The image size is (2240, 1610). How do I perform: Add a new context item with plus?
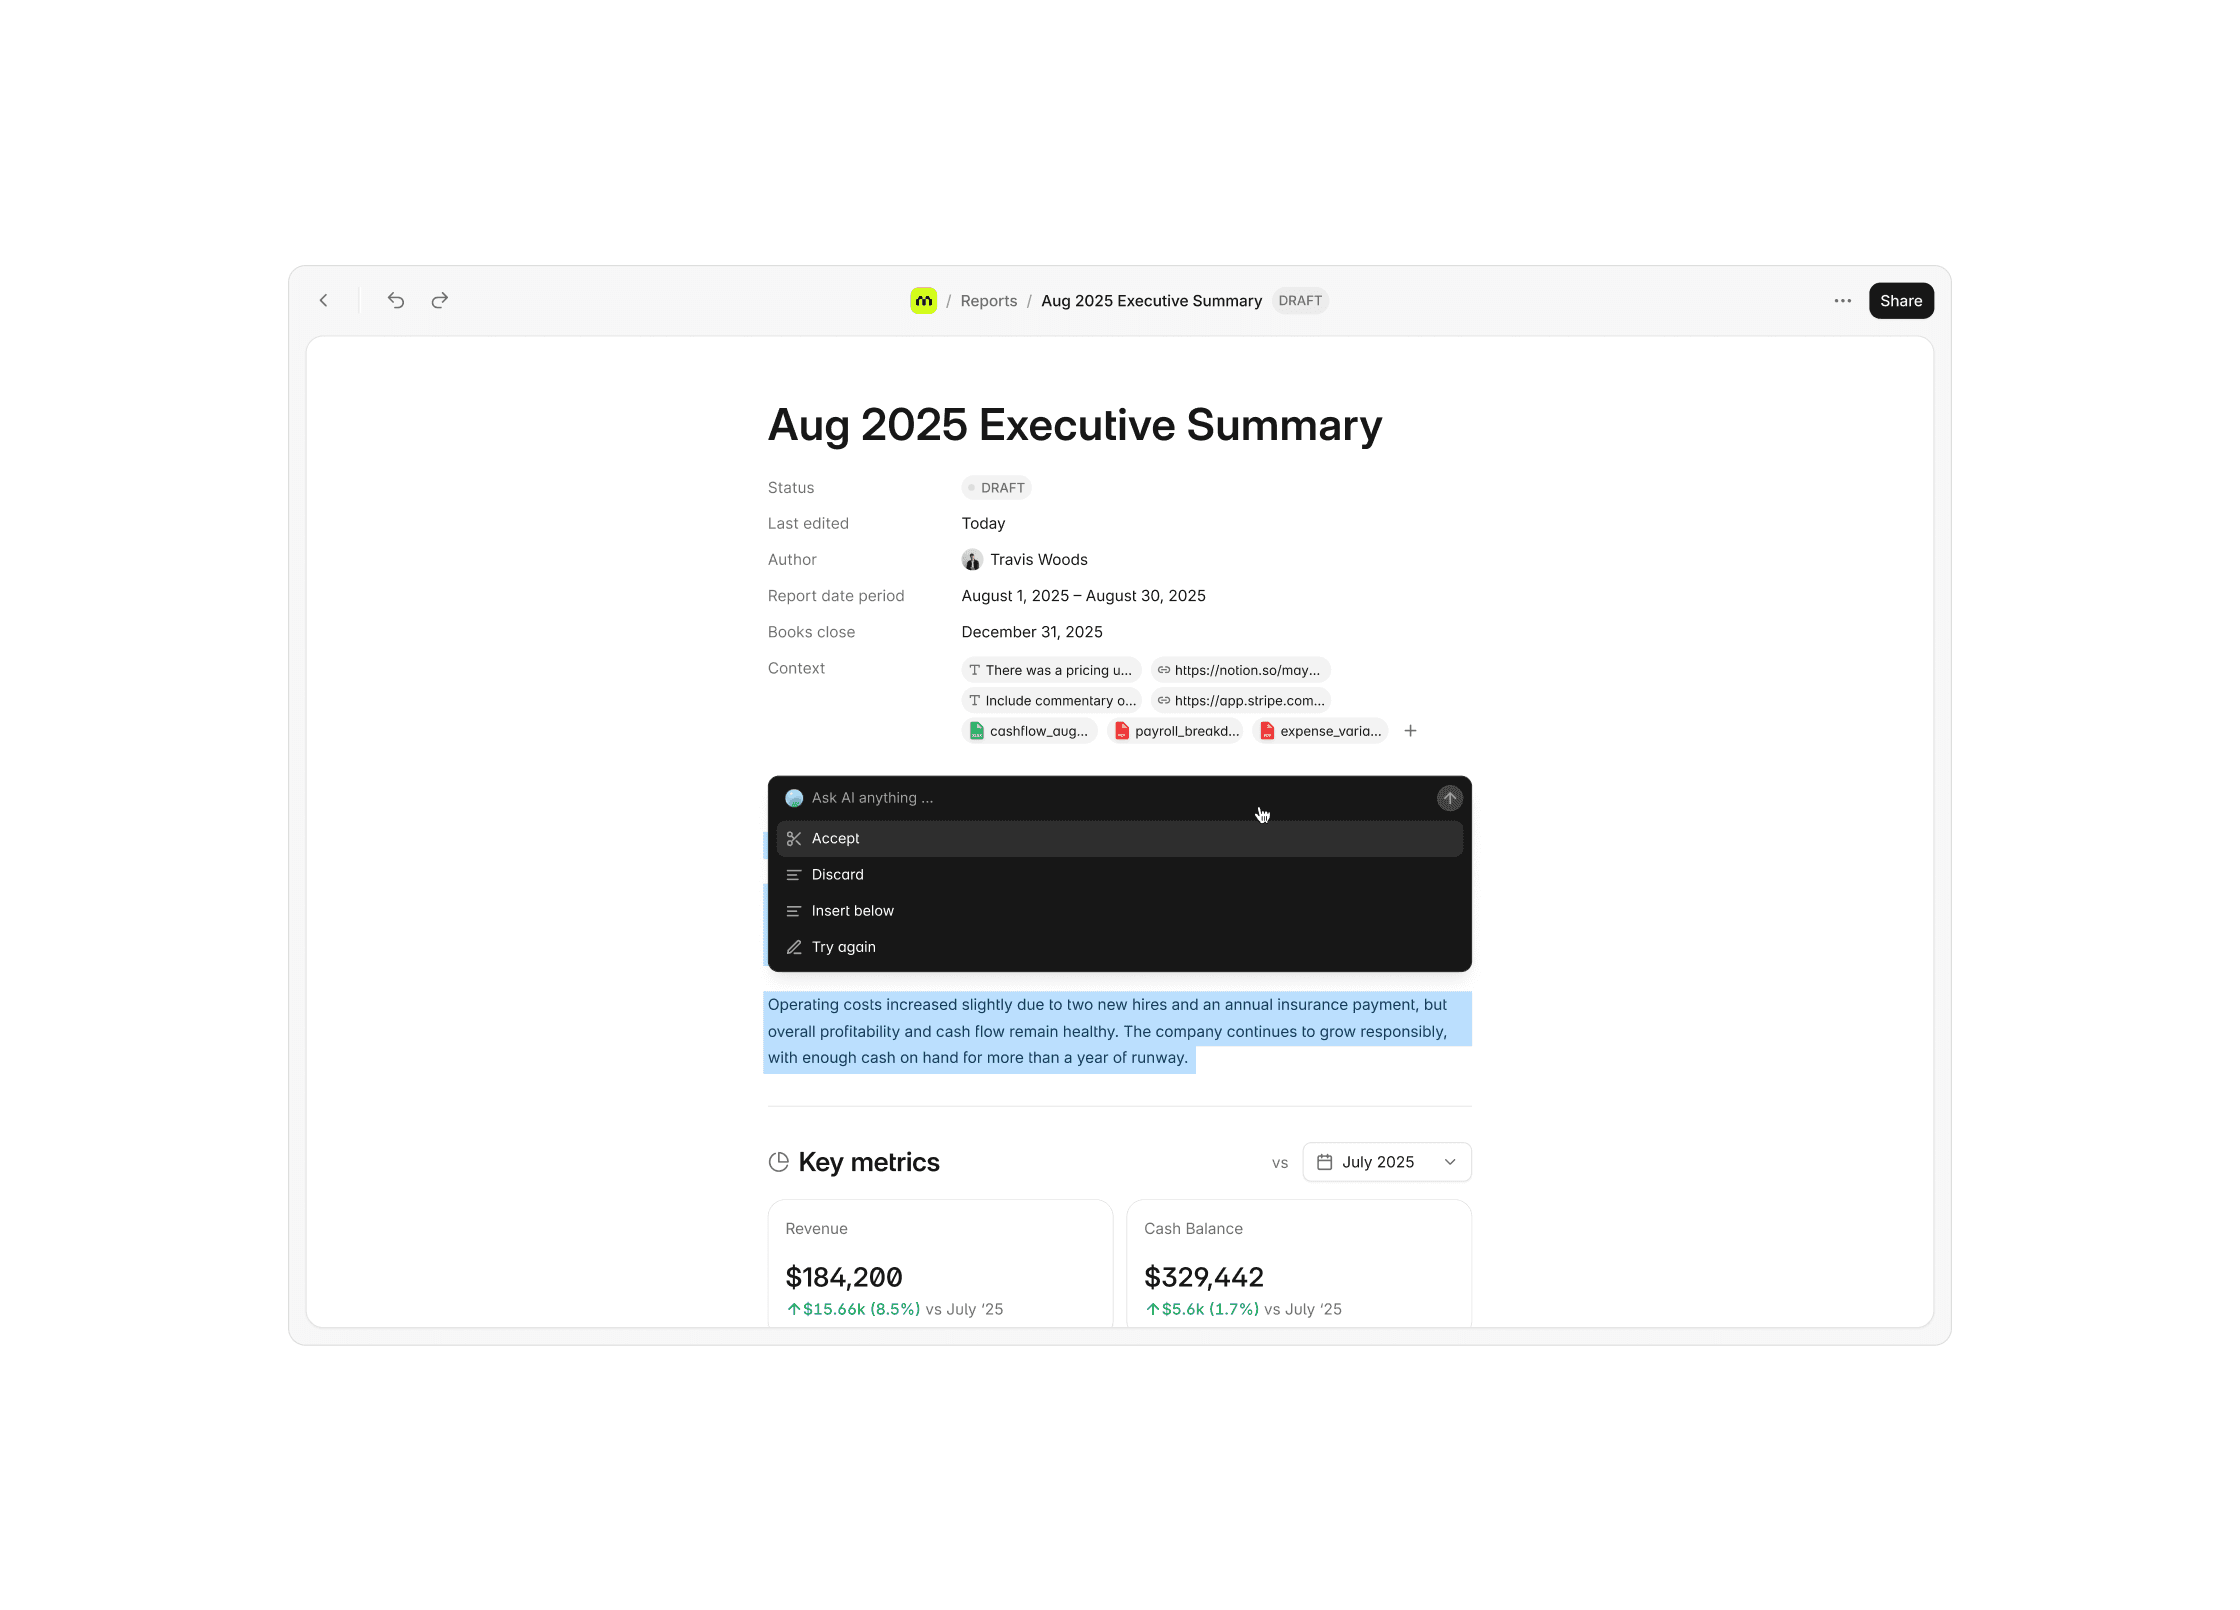[1410, 731]
